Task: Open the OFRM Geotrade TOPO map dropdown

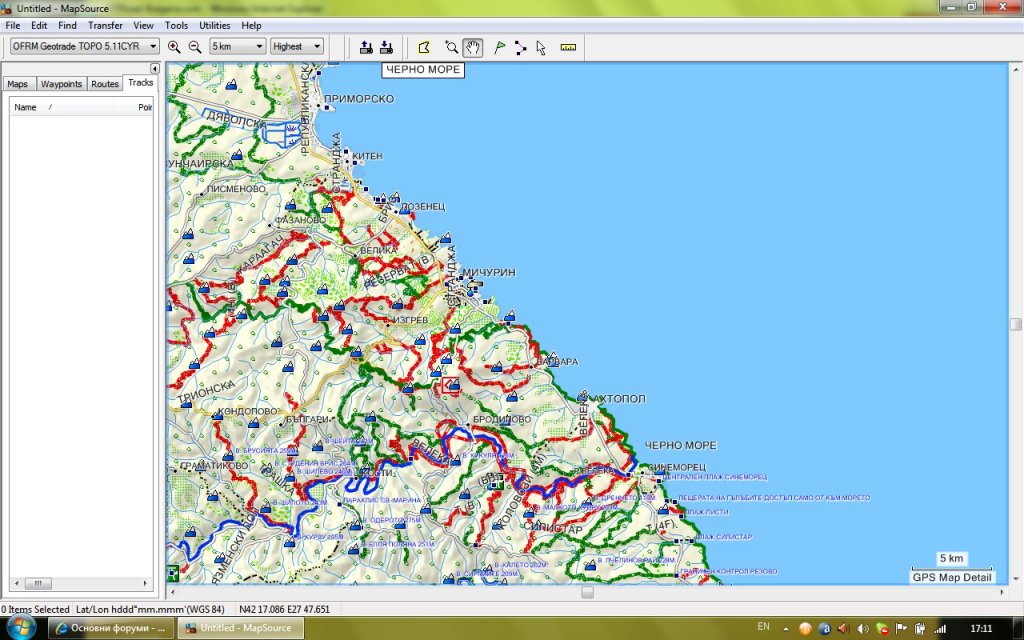Action: point(84,46)
